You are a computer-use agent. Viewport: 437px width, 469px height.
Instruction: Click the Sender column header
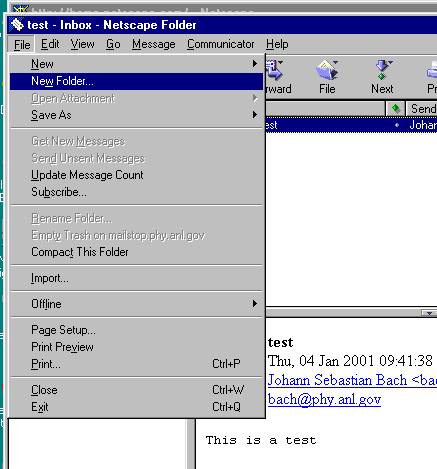tap(422, 109)
